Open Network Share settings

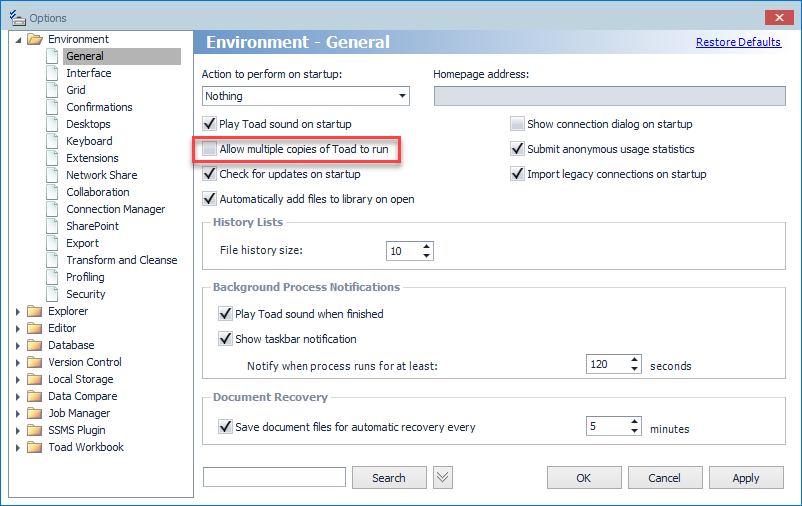(x=102, y=175)
